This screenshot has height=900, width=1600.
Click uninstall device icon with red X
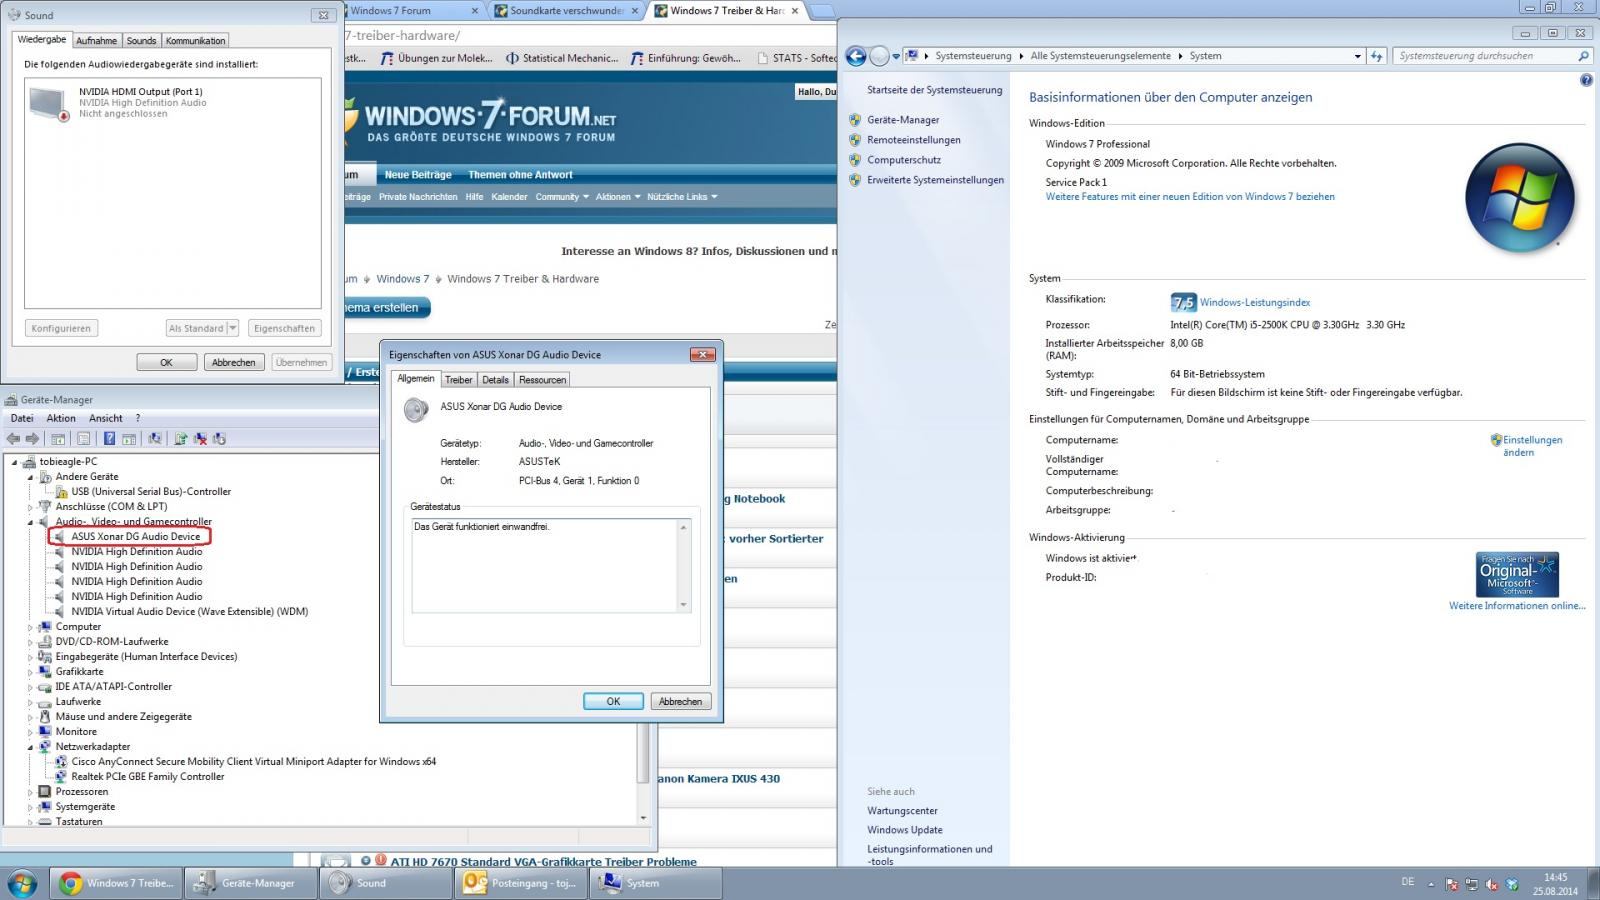coord(200,438)
